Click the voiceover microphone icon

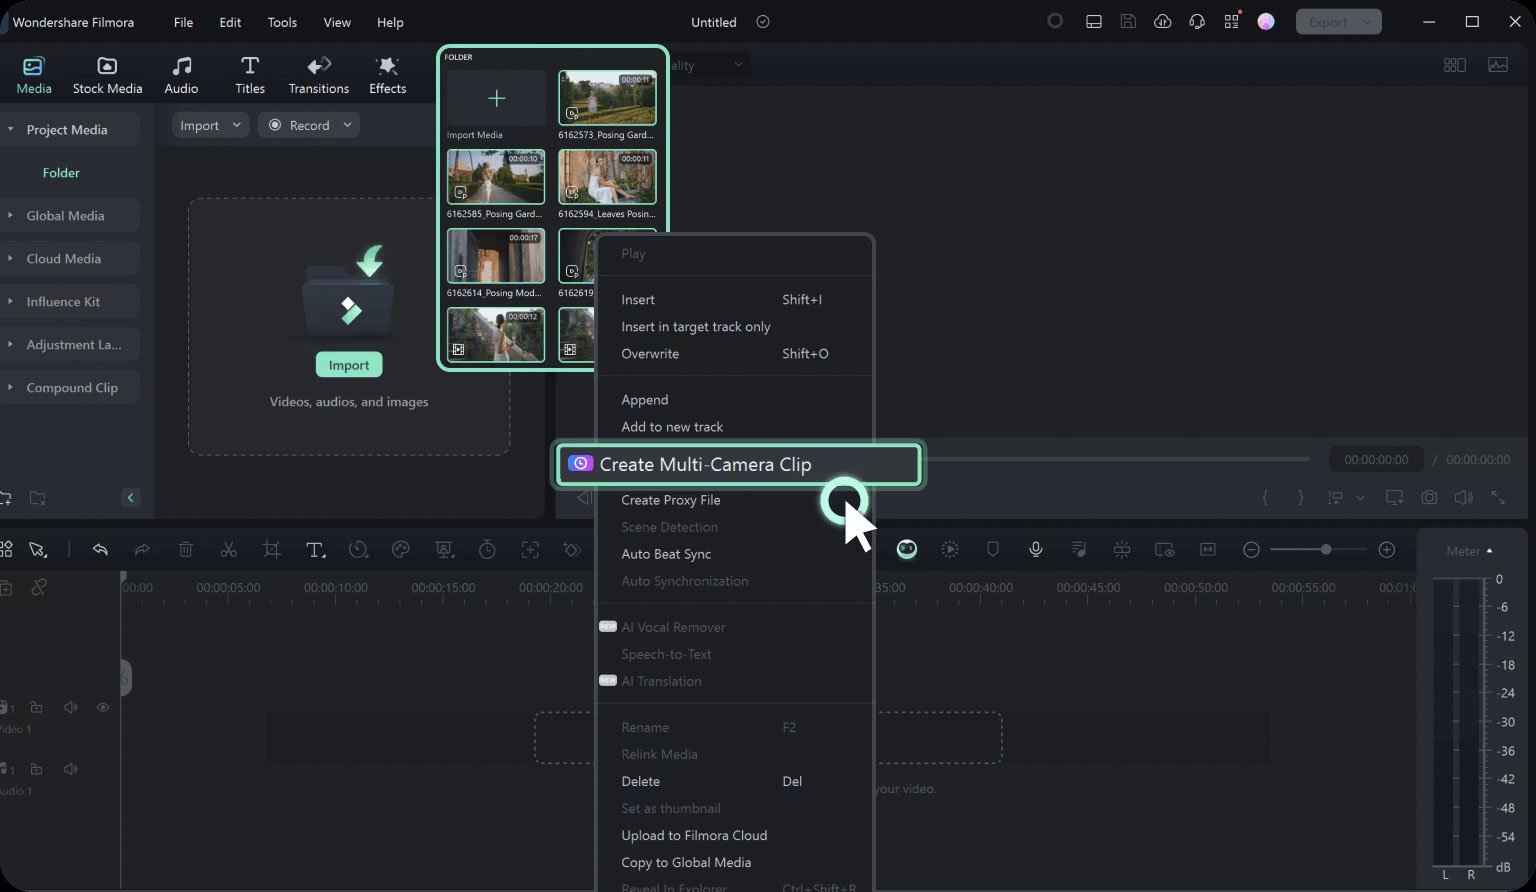click(1036, 549)
